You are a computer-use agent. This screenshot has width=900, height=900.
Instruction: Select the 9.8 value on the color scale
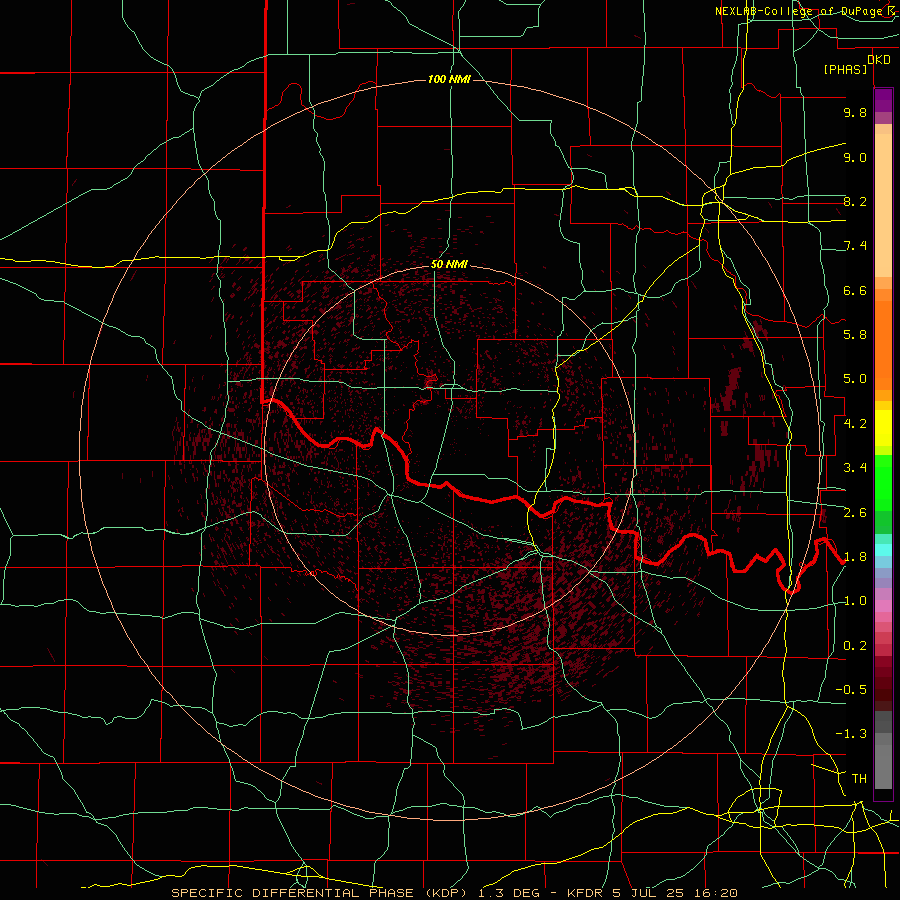(855, 112)
